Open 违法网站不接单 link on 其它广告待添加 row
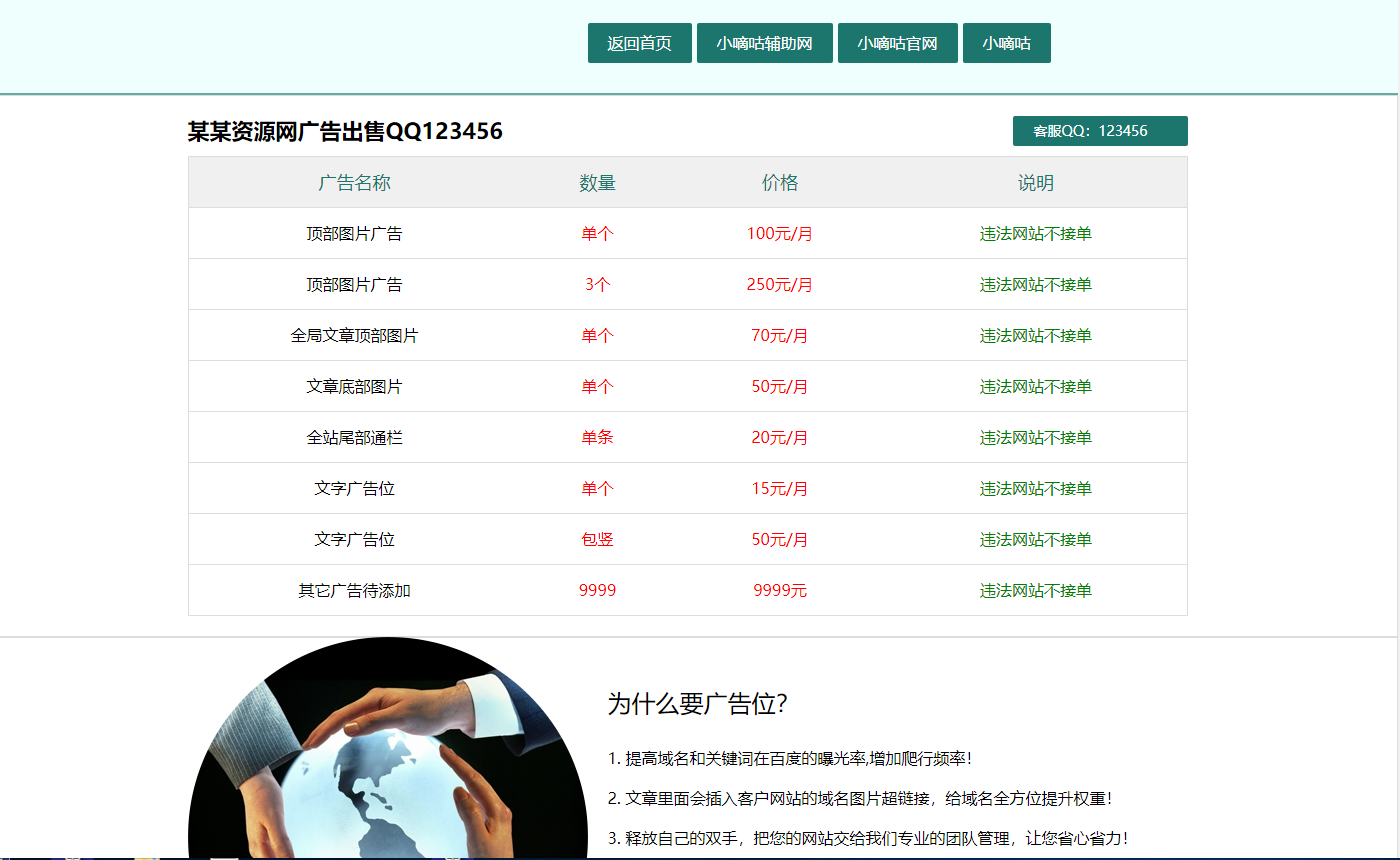This screenshot has width=1400, height=860. pyautogui.click(x=1034, y=590)
